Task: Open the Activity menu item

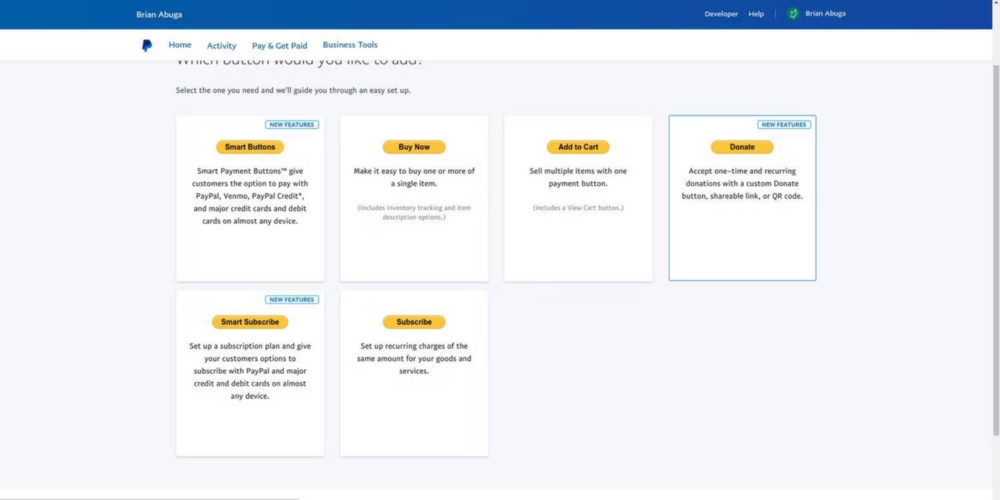Action: click(x=221, y=46)
